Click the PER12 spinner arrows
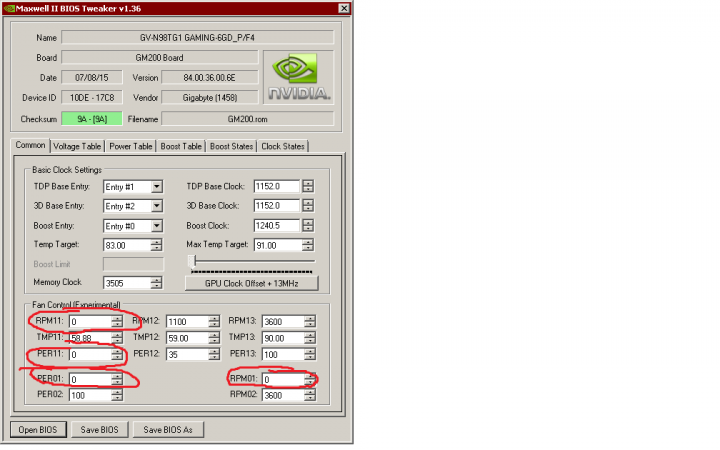The image size is (720, 450). pyautogui.click(x=214, y=354)
